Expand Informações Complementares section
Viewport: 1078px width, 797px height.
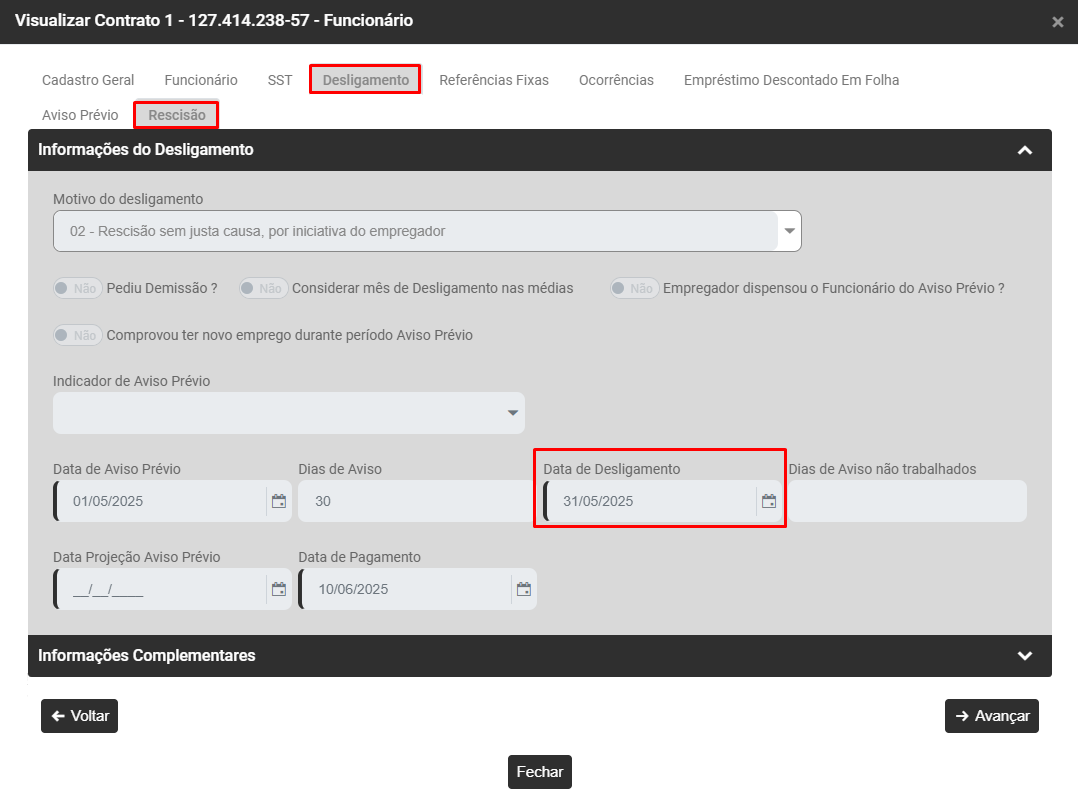(x=1024, y=656)
